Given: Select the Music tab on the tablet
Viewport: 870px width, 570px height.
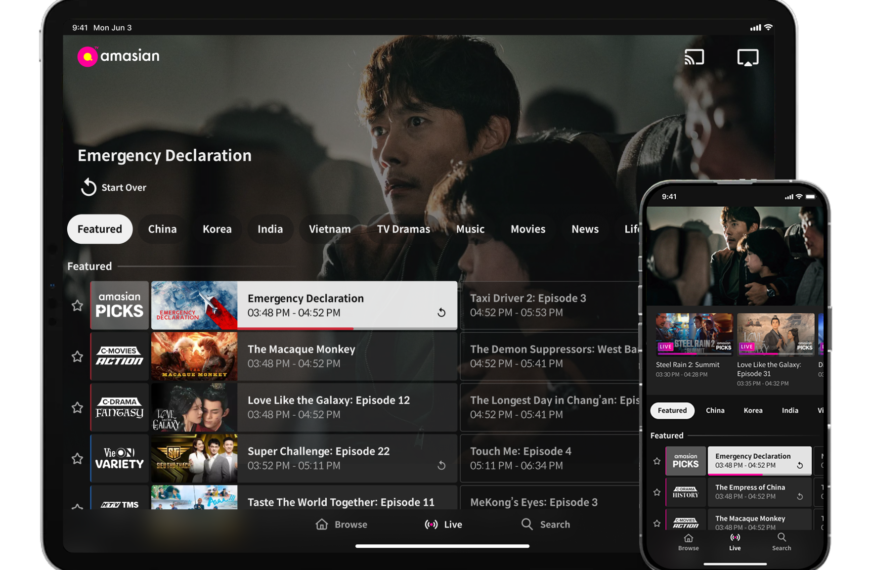Looking at the screenshot, I should [x=470, y=229].
